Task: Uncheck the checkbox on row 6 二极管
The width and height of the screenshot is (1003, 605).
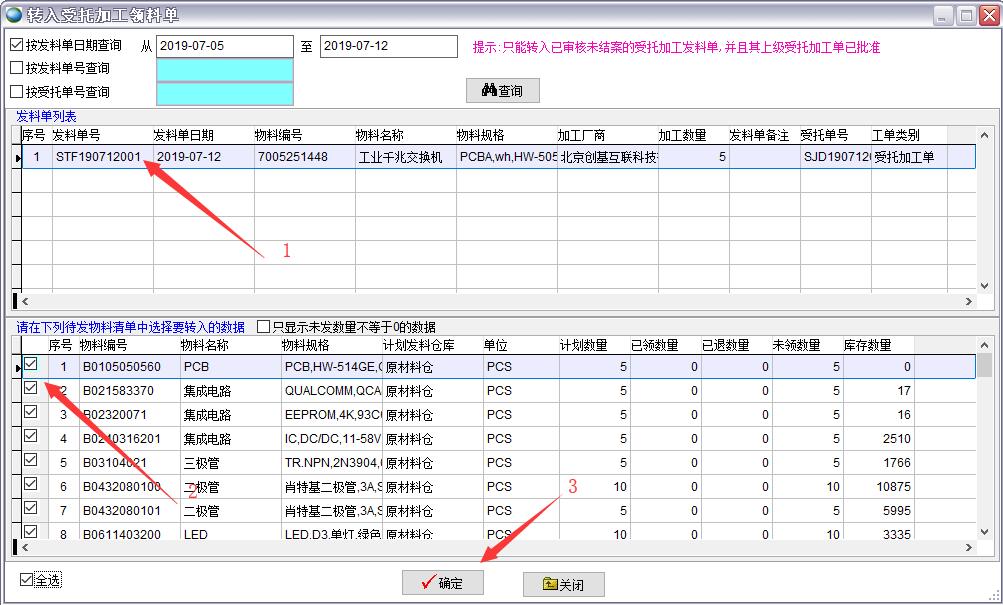Action: pyautogui.click(x=31, y=487)
